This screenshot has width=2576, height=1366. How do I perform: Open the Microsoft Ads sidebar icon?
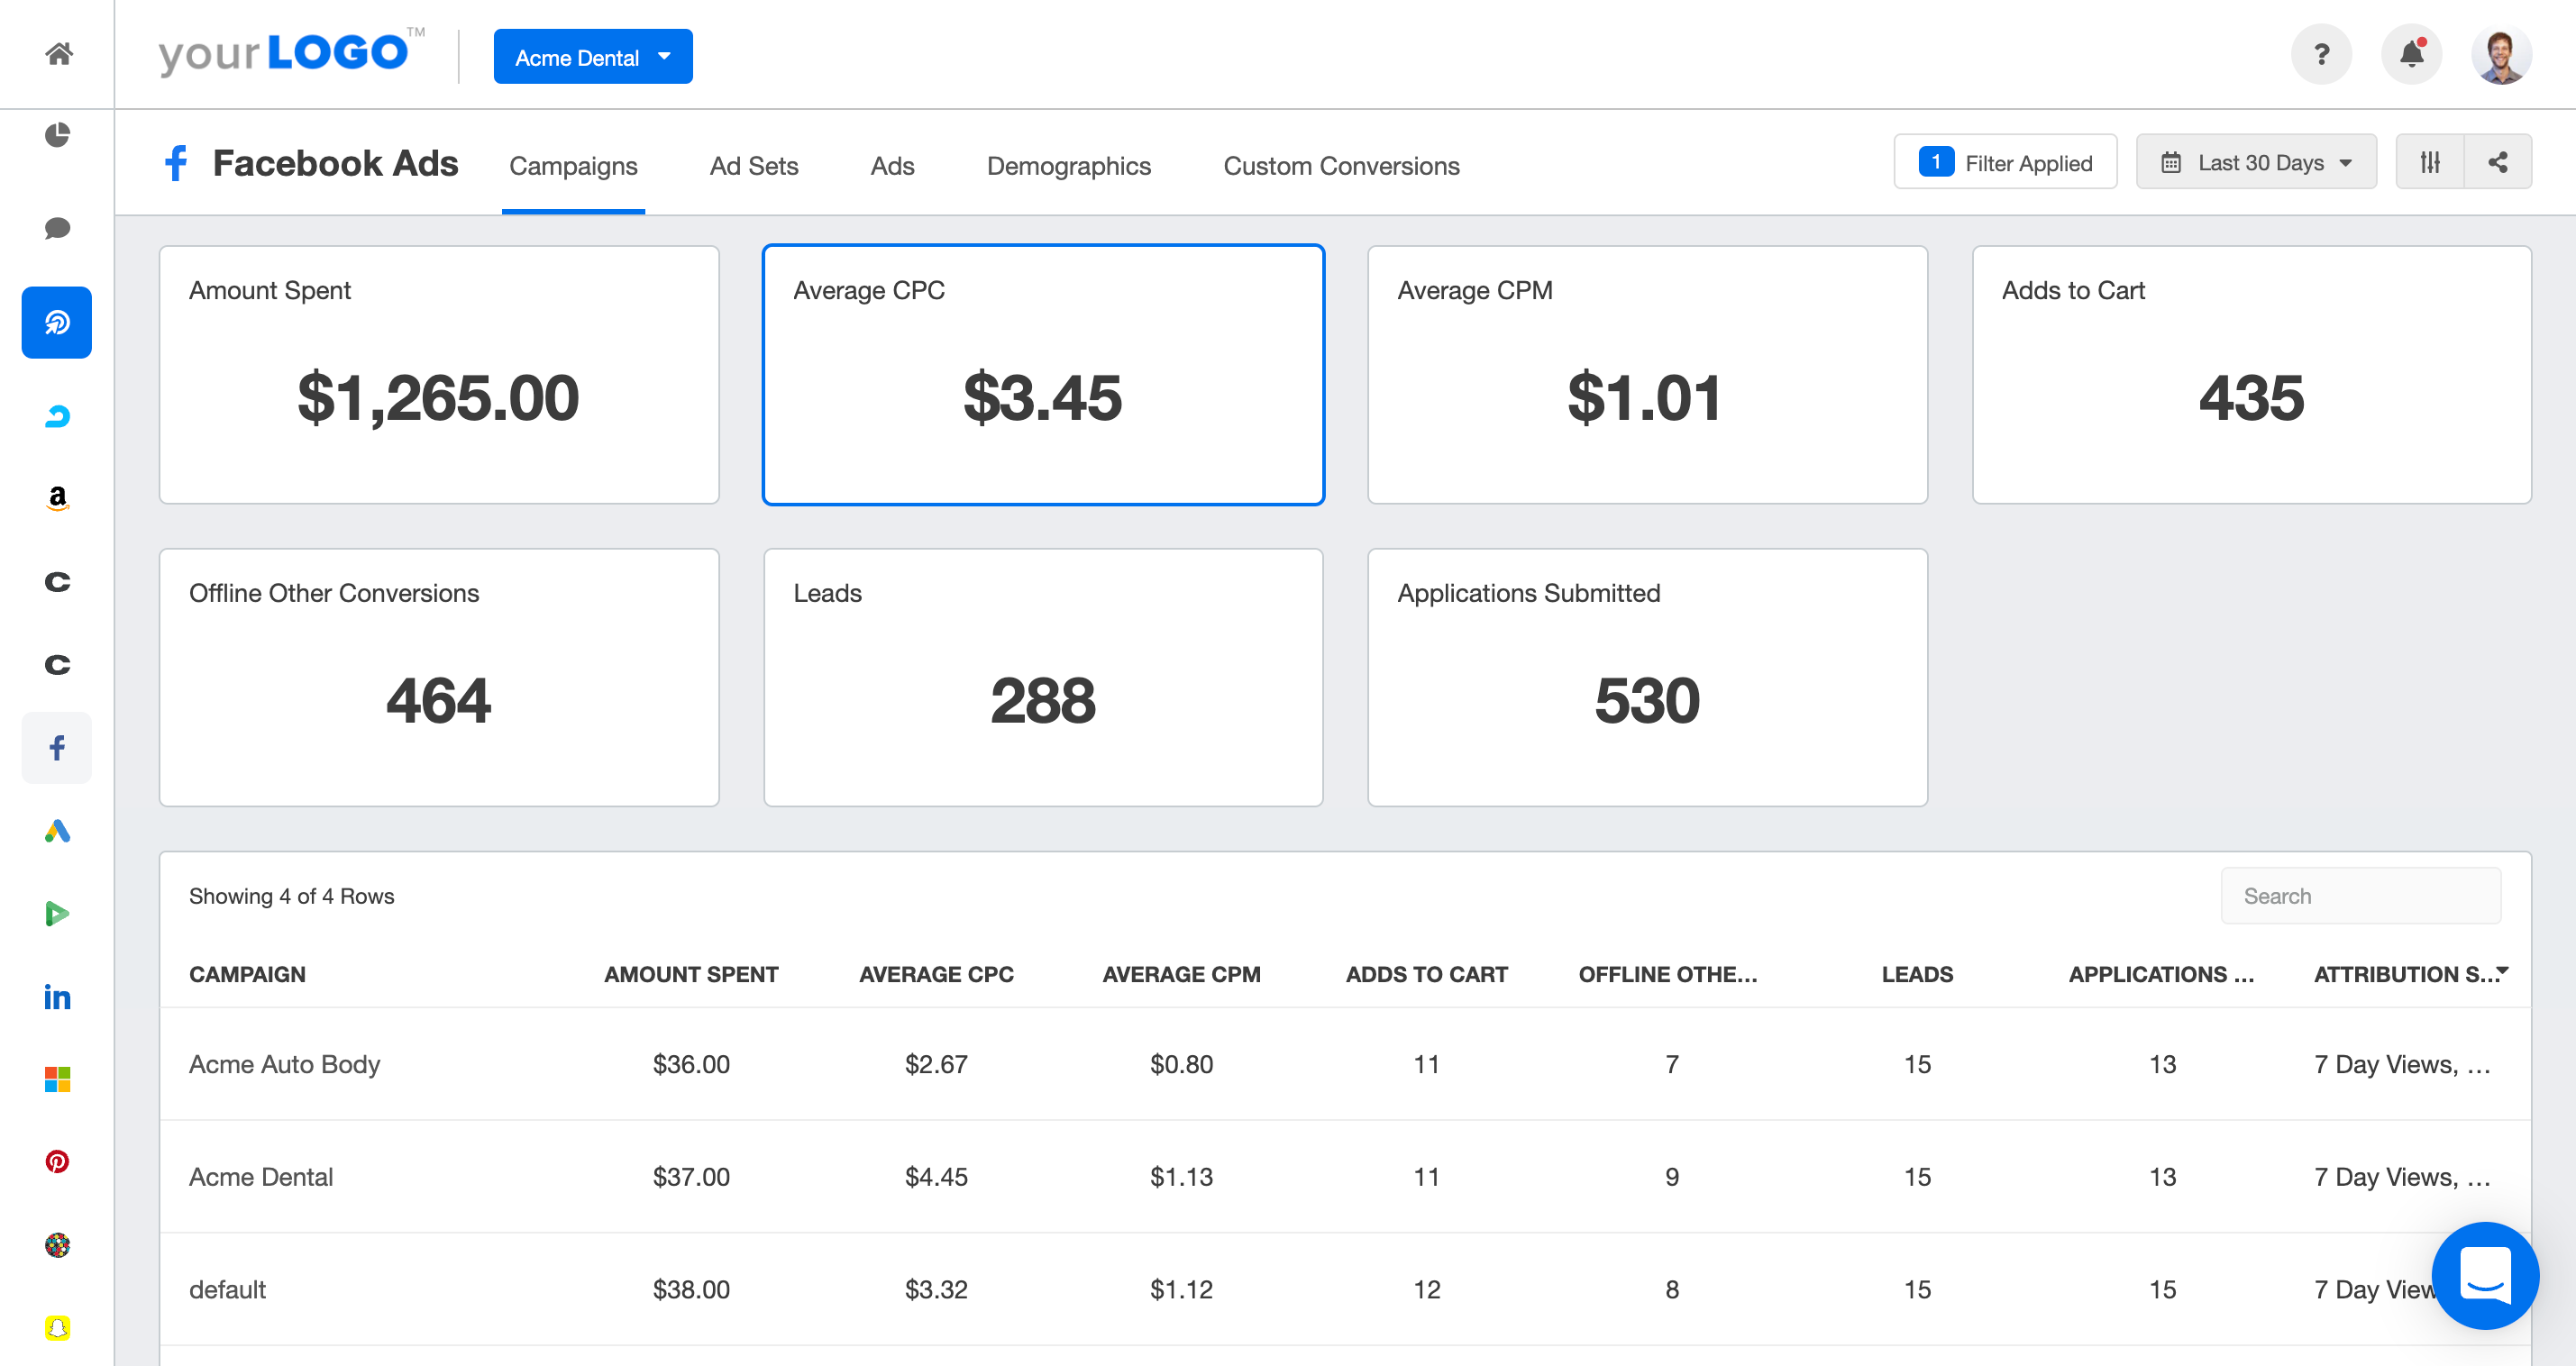[57, 1079]
